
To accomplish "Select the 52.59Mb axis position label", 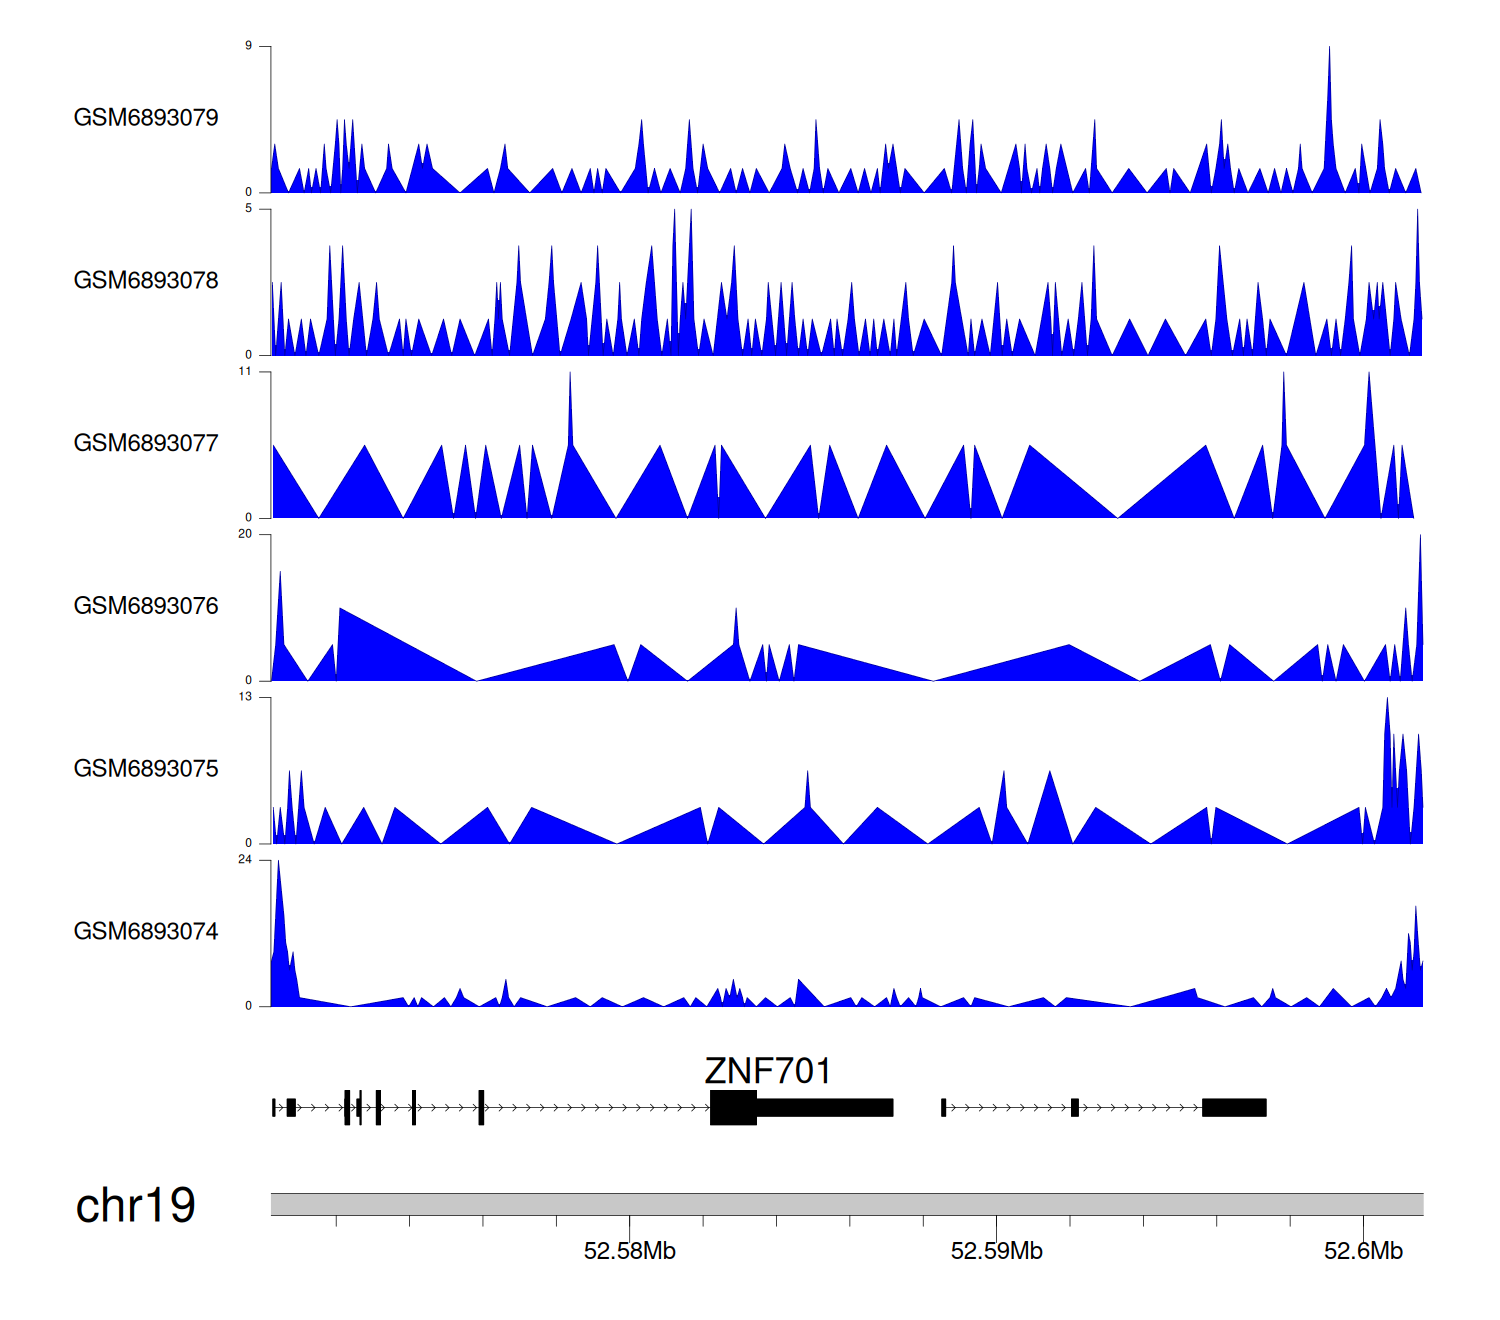I will coord(996,1251).
